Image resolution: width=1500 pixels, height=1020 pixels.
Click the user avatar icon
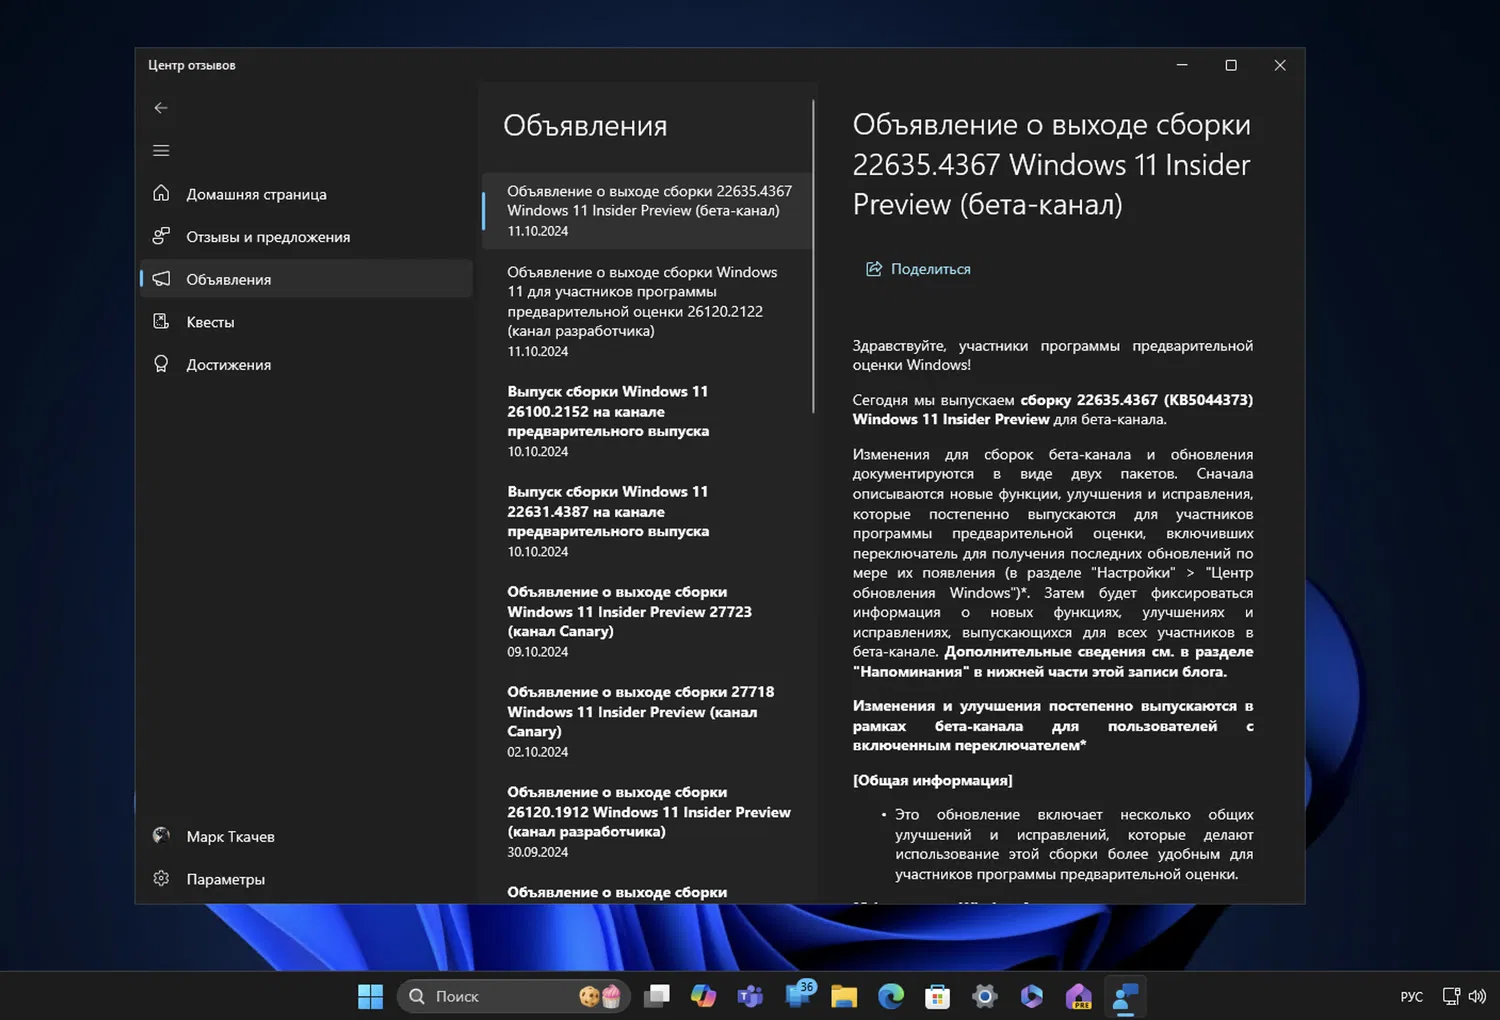(x=161, y=835)
